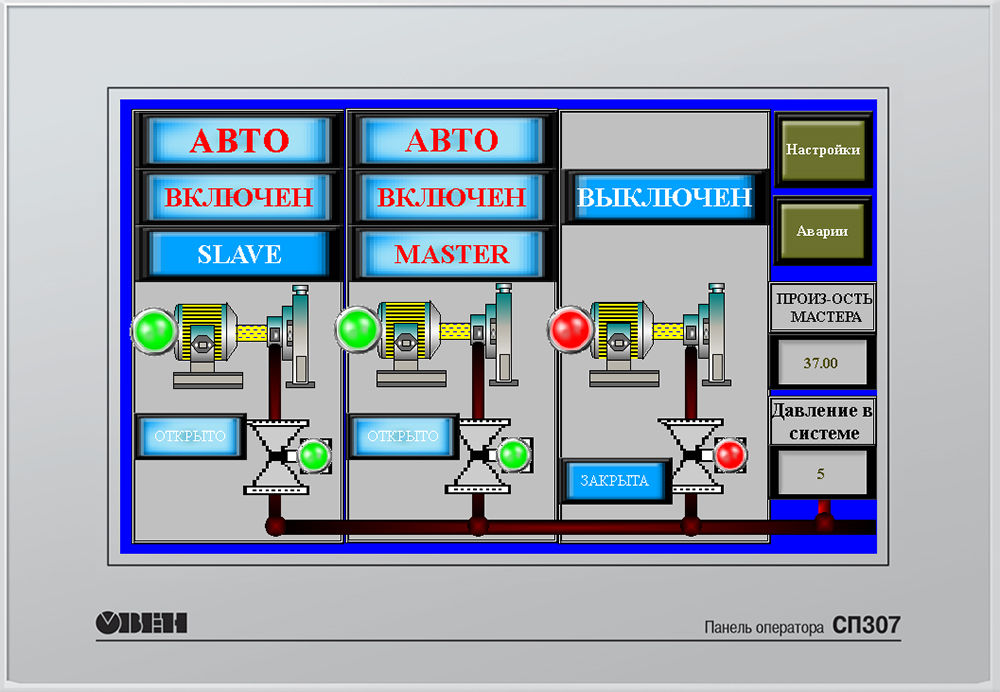Open the Аварии alarms screen
The height and width of the screenshot is (692, 1000).
tap(823, 231)
